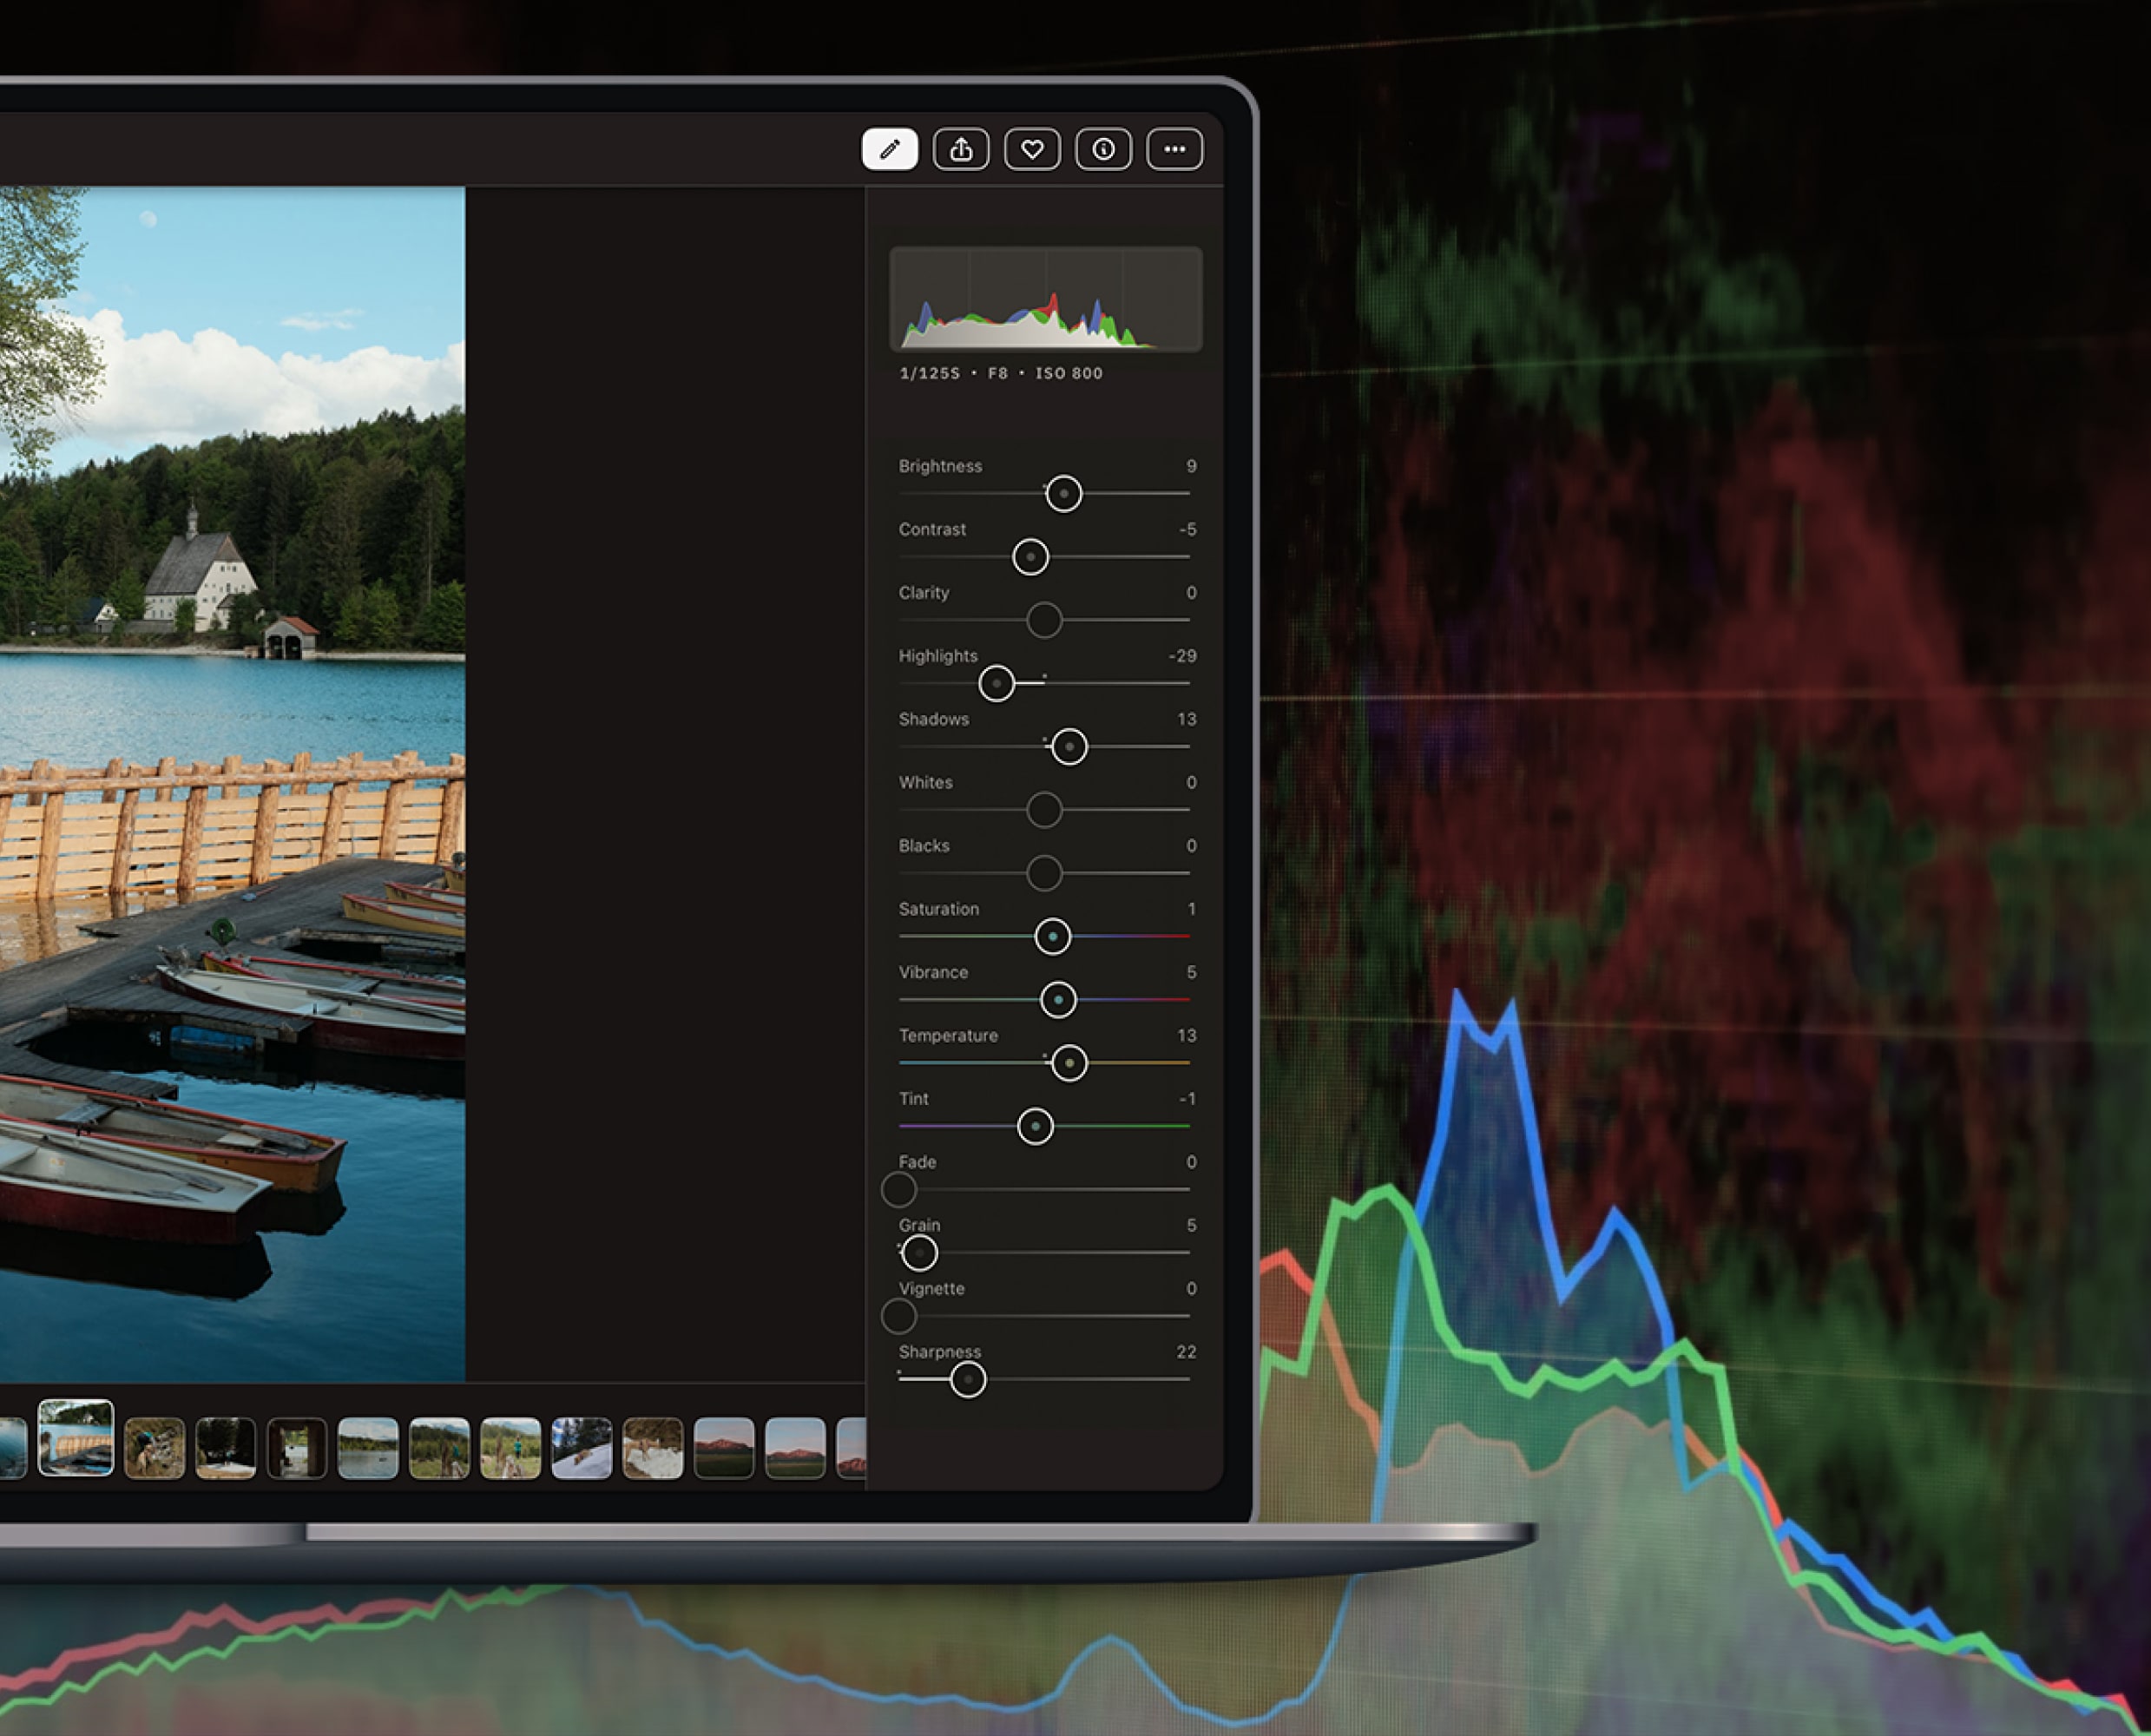Click the RGB histogram panel
Screen dimensions: 2151x1736
1045,299
